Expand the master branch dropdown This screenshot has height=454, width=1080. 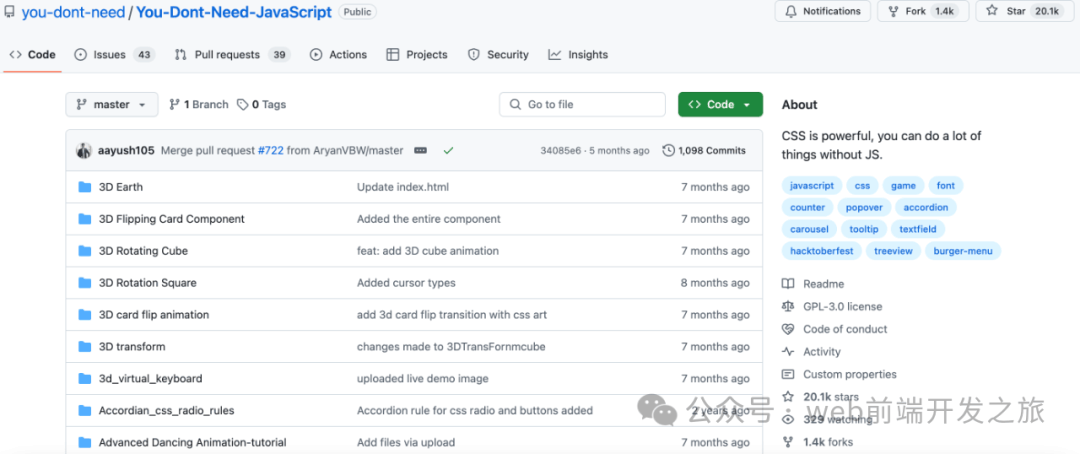pos(112,105)
